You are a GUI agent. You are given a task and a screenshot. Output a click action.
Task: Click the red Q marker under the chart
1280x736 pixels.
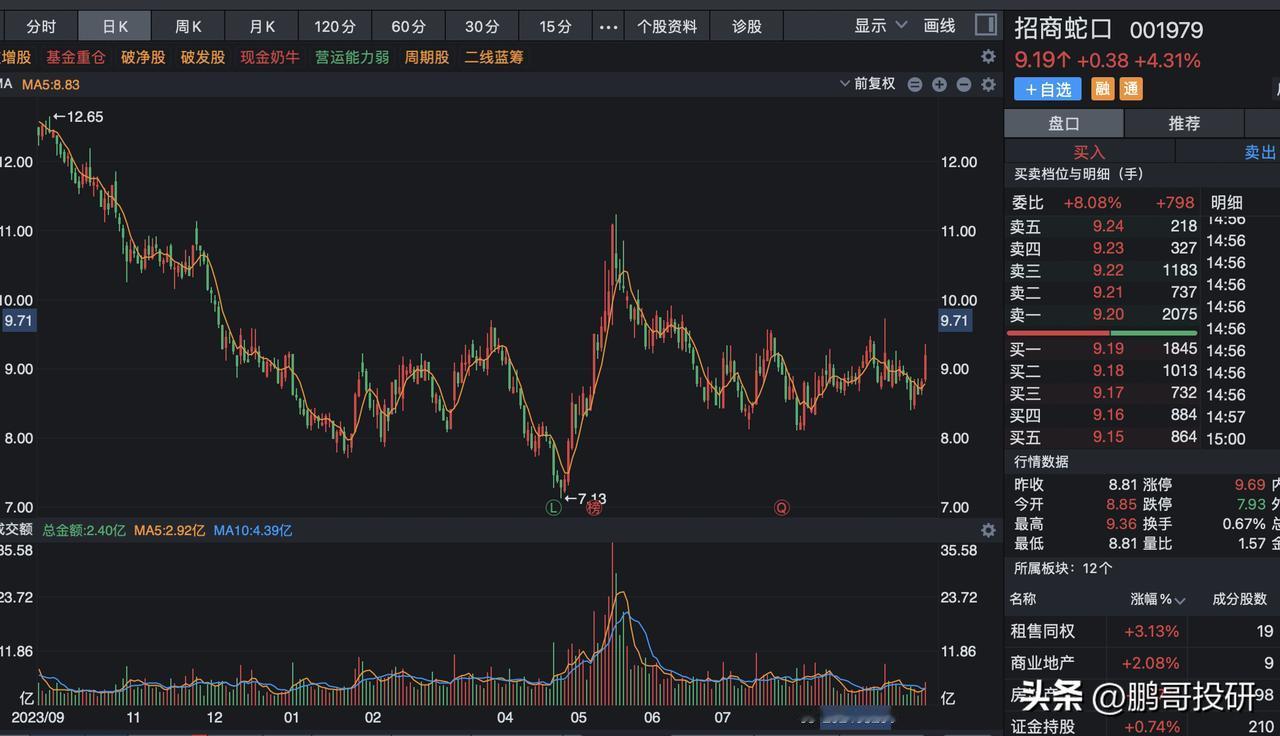pyautogui.click(x=781, y=508)
